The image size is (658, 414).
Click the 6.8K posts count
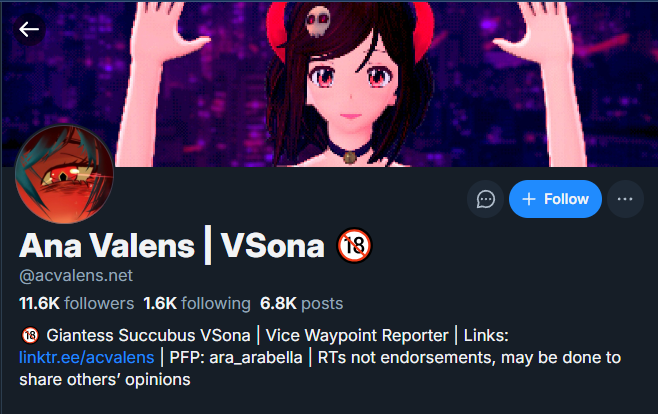[x=301, y=303]
